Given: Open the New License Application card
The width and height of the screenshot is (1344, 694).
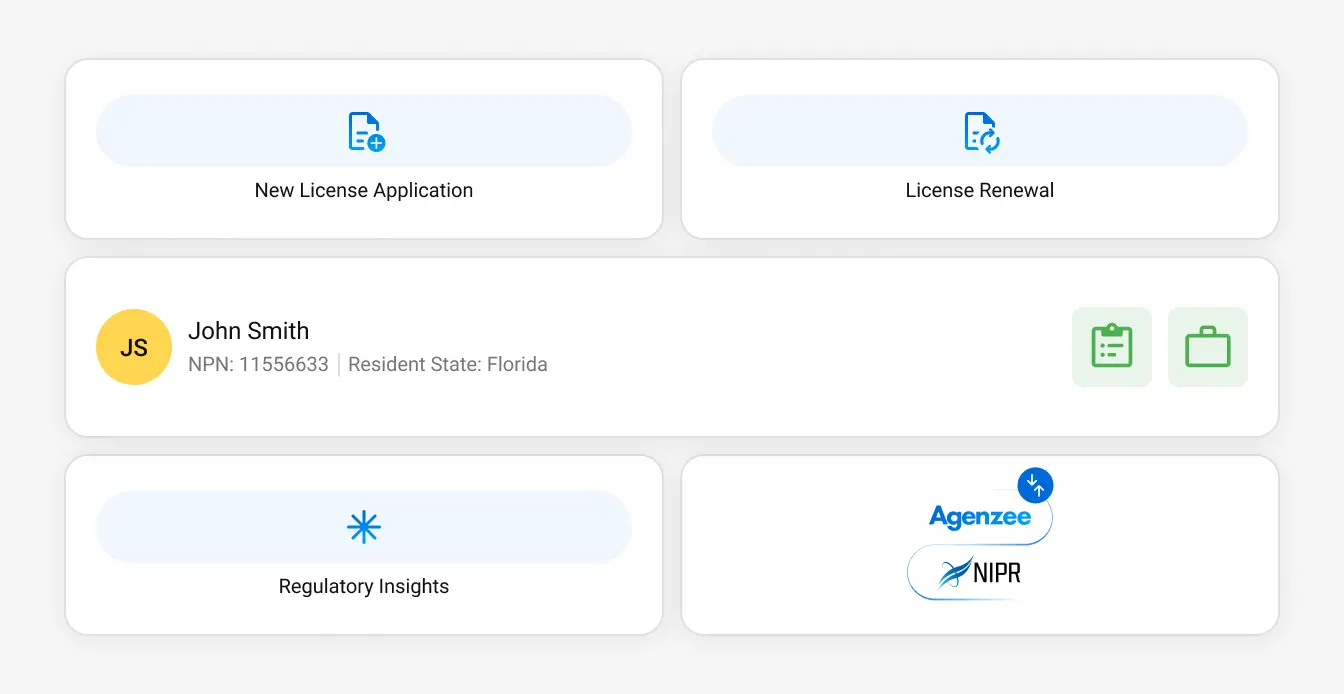Looking at the screenshot, I should coord(364,148).
